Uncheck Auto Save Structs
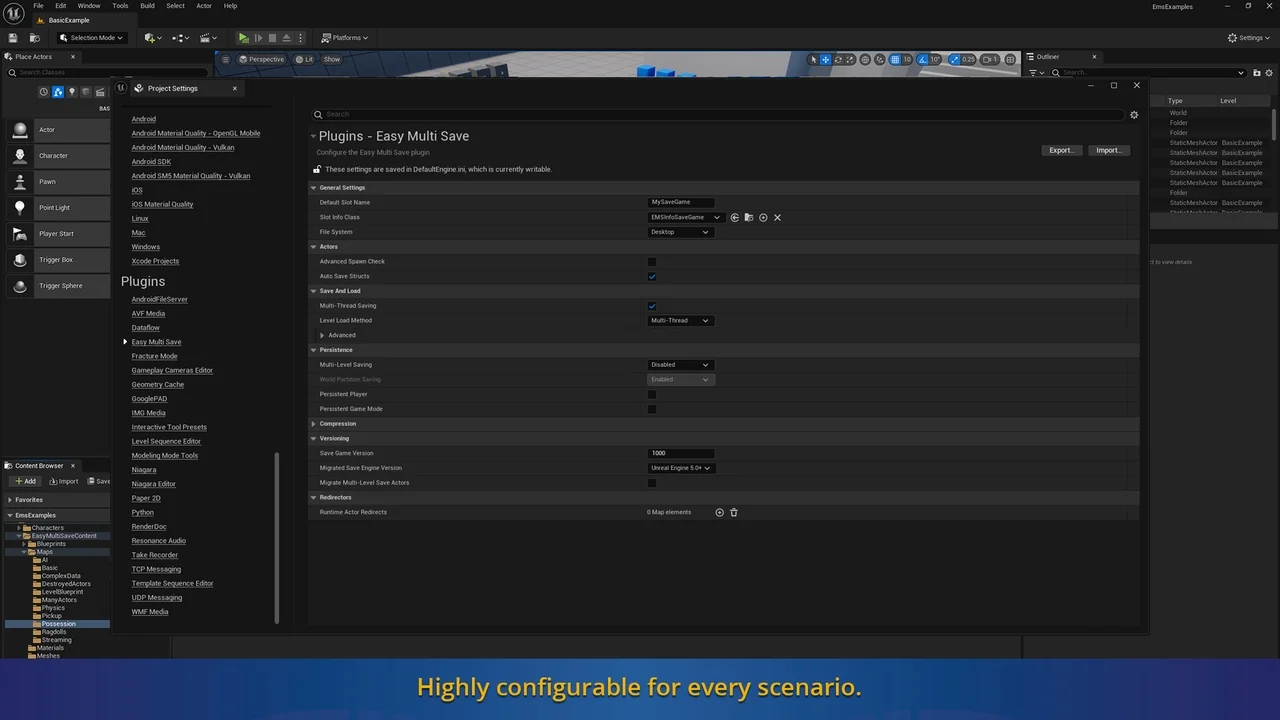This screenshot has height=720, width=1280. [652, 277]
